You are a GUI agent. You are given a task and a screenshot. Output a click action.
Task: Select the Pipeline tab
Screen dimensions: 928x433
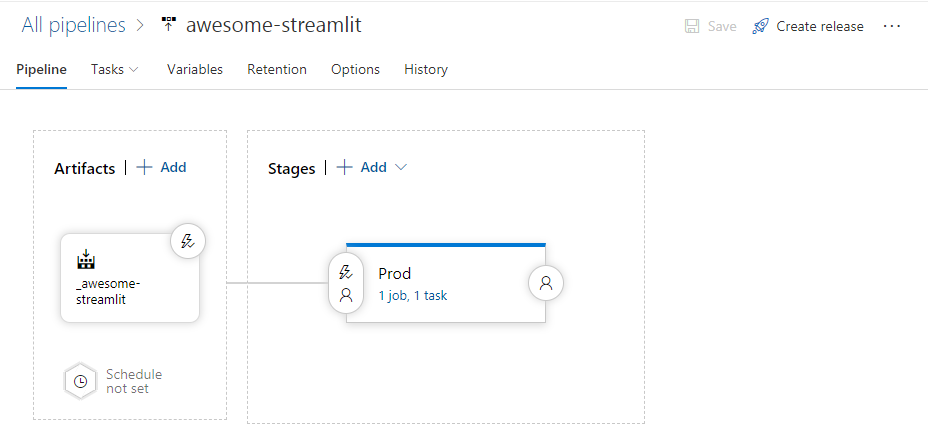click(42, 69)
